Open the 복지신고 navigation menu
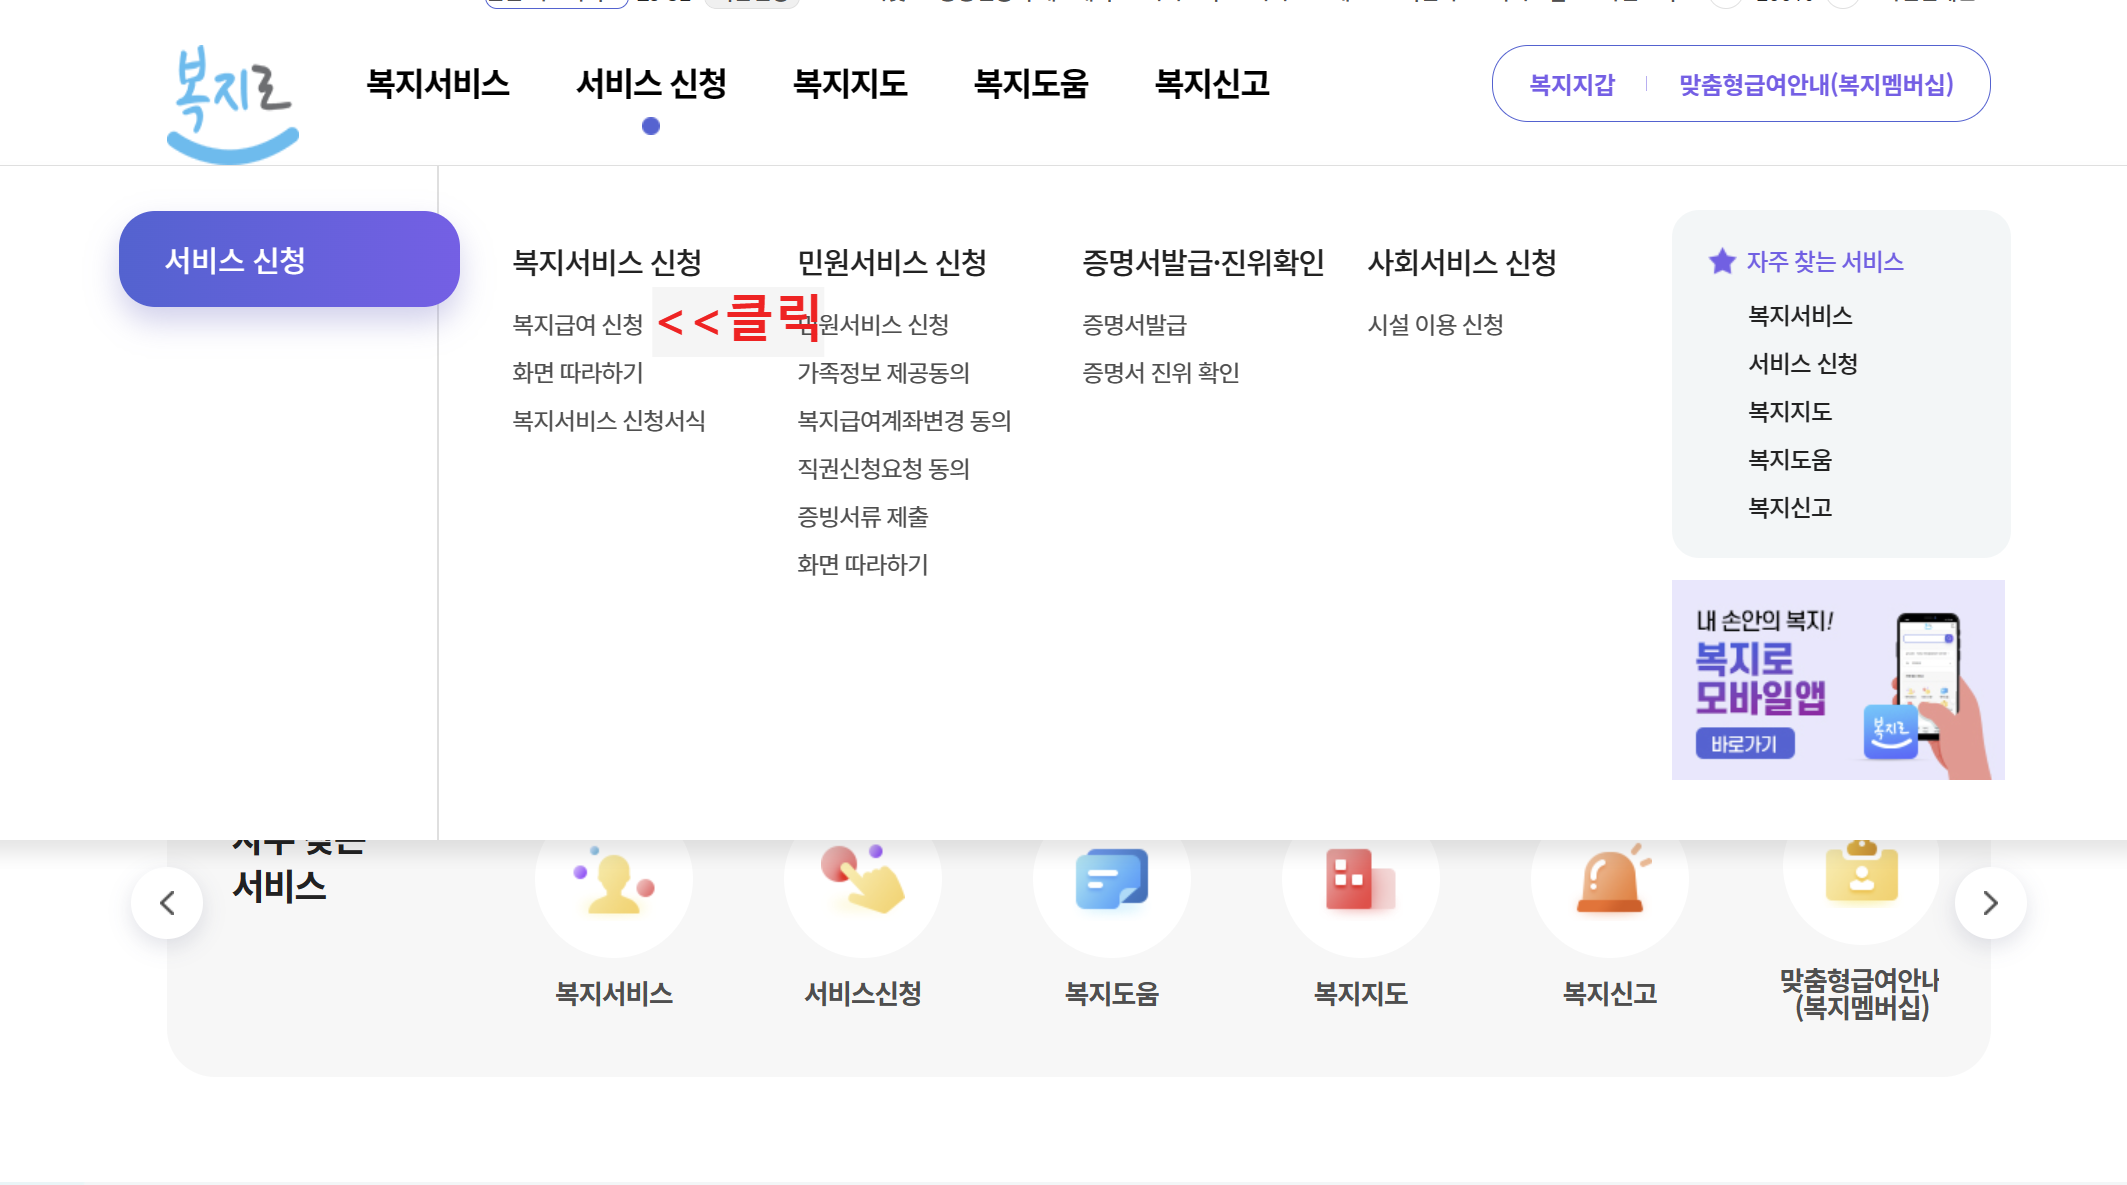The image size is (2127, 1185). (x=1212, y=83)
